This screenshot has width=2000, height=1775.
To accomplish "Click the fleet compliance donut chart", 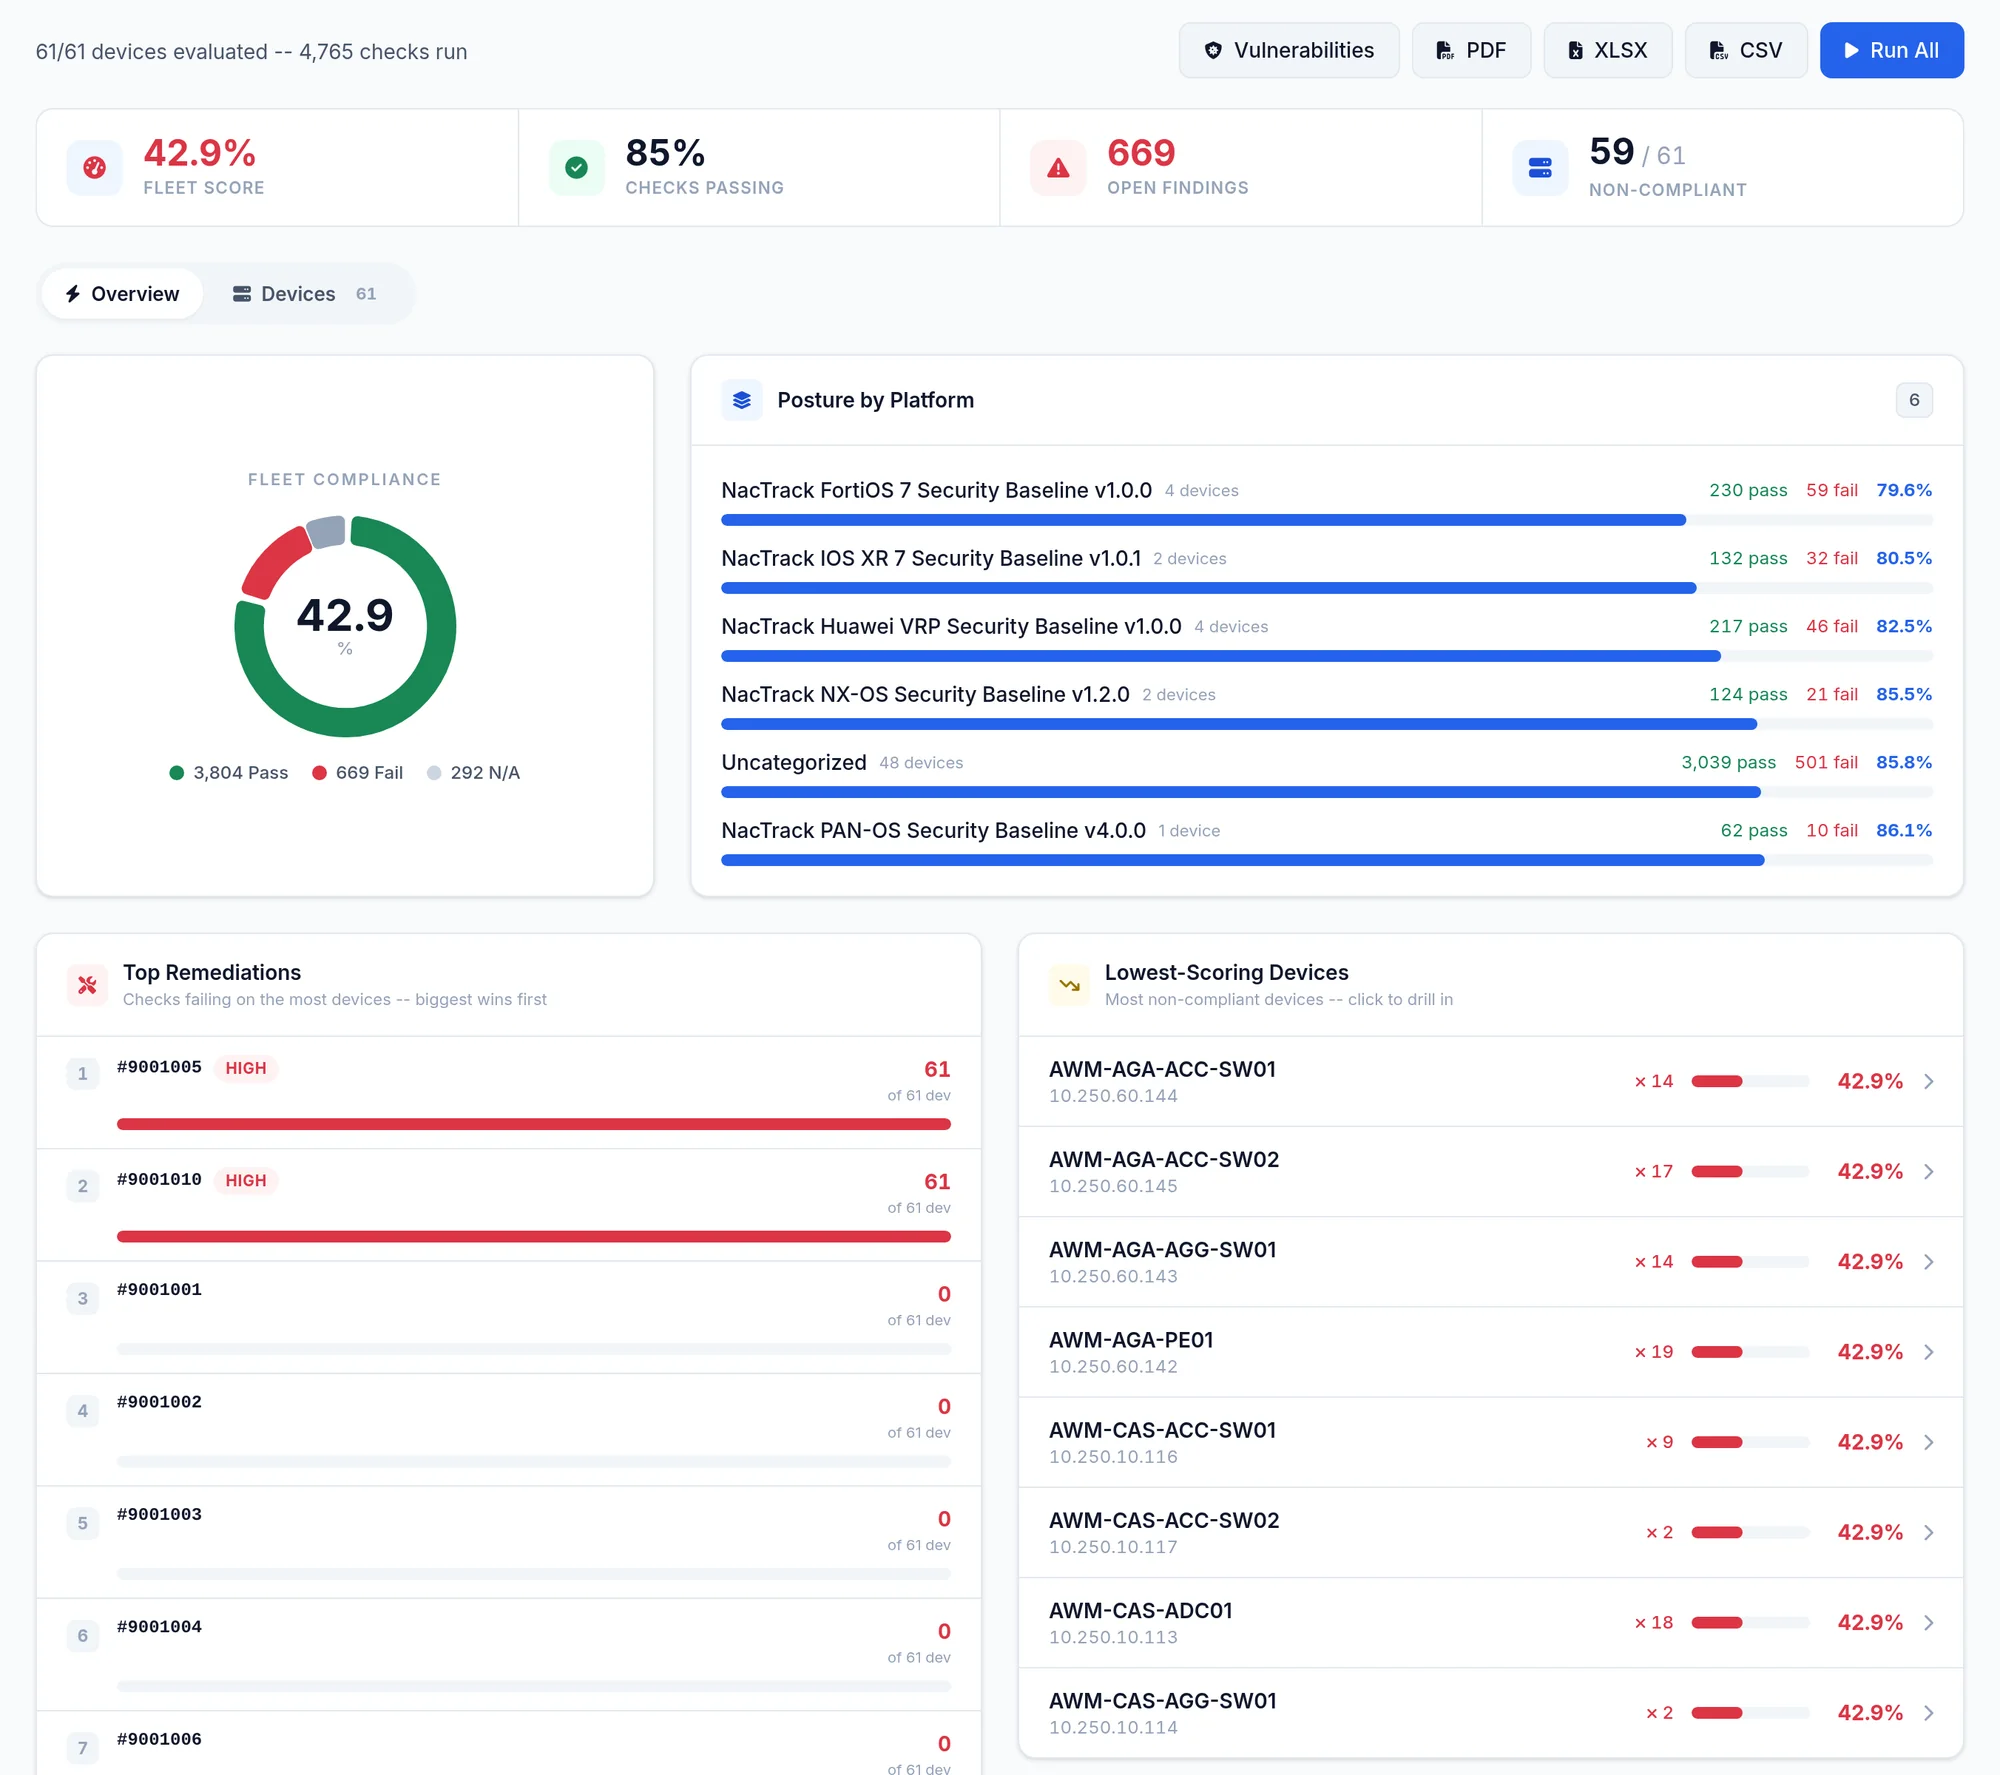I will point(345,627).
